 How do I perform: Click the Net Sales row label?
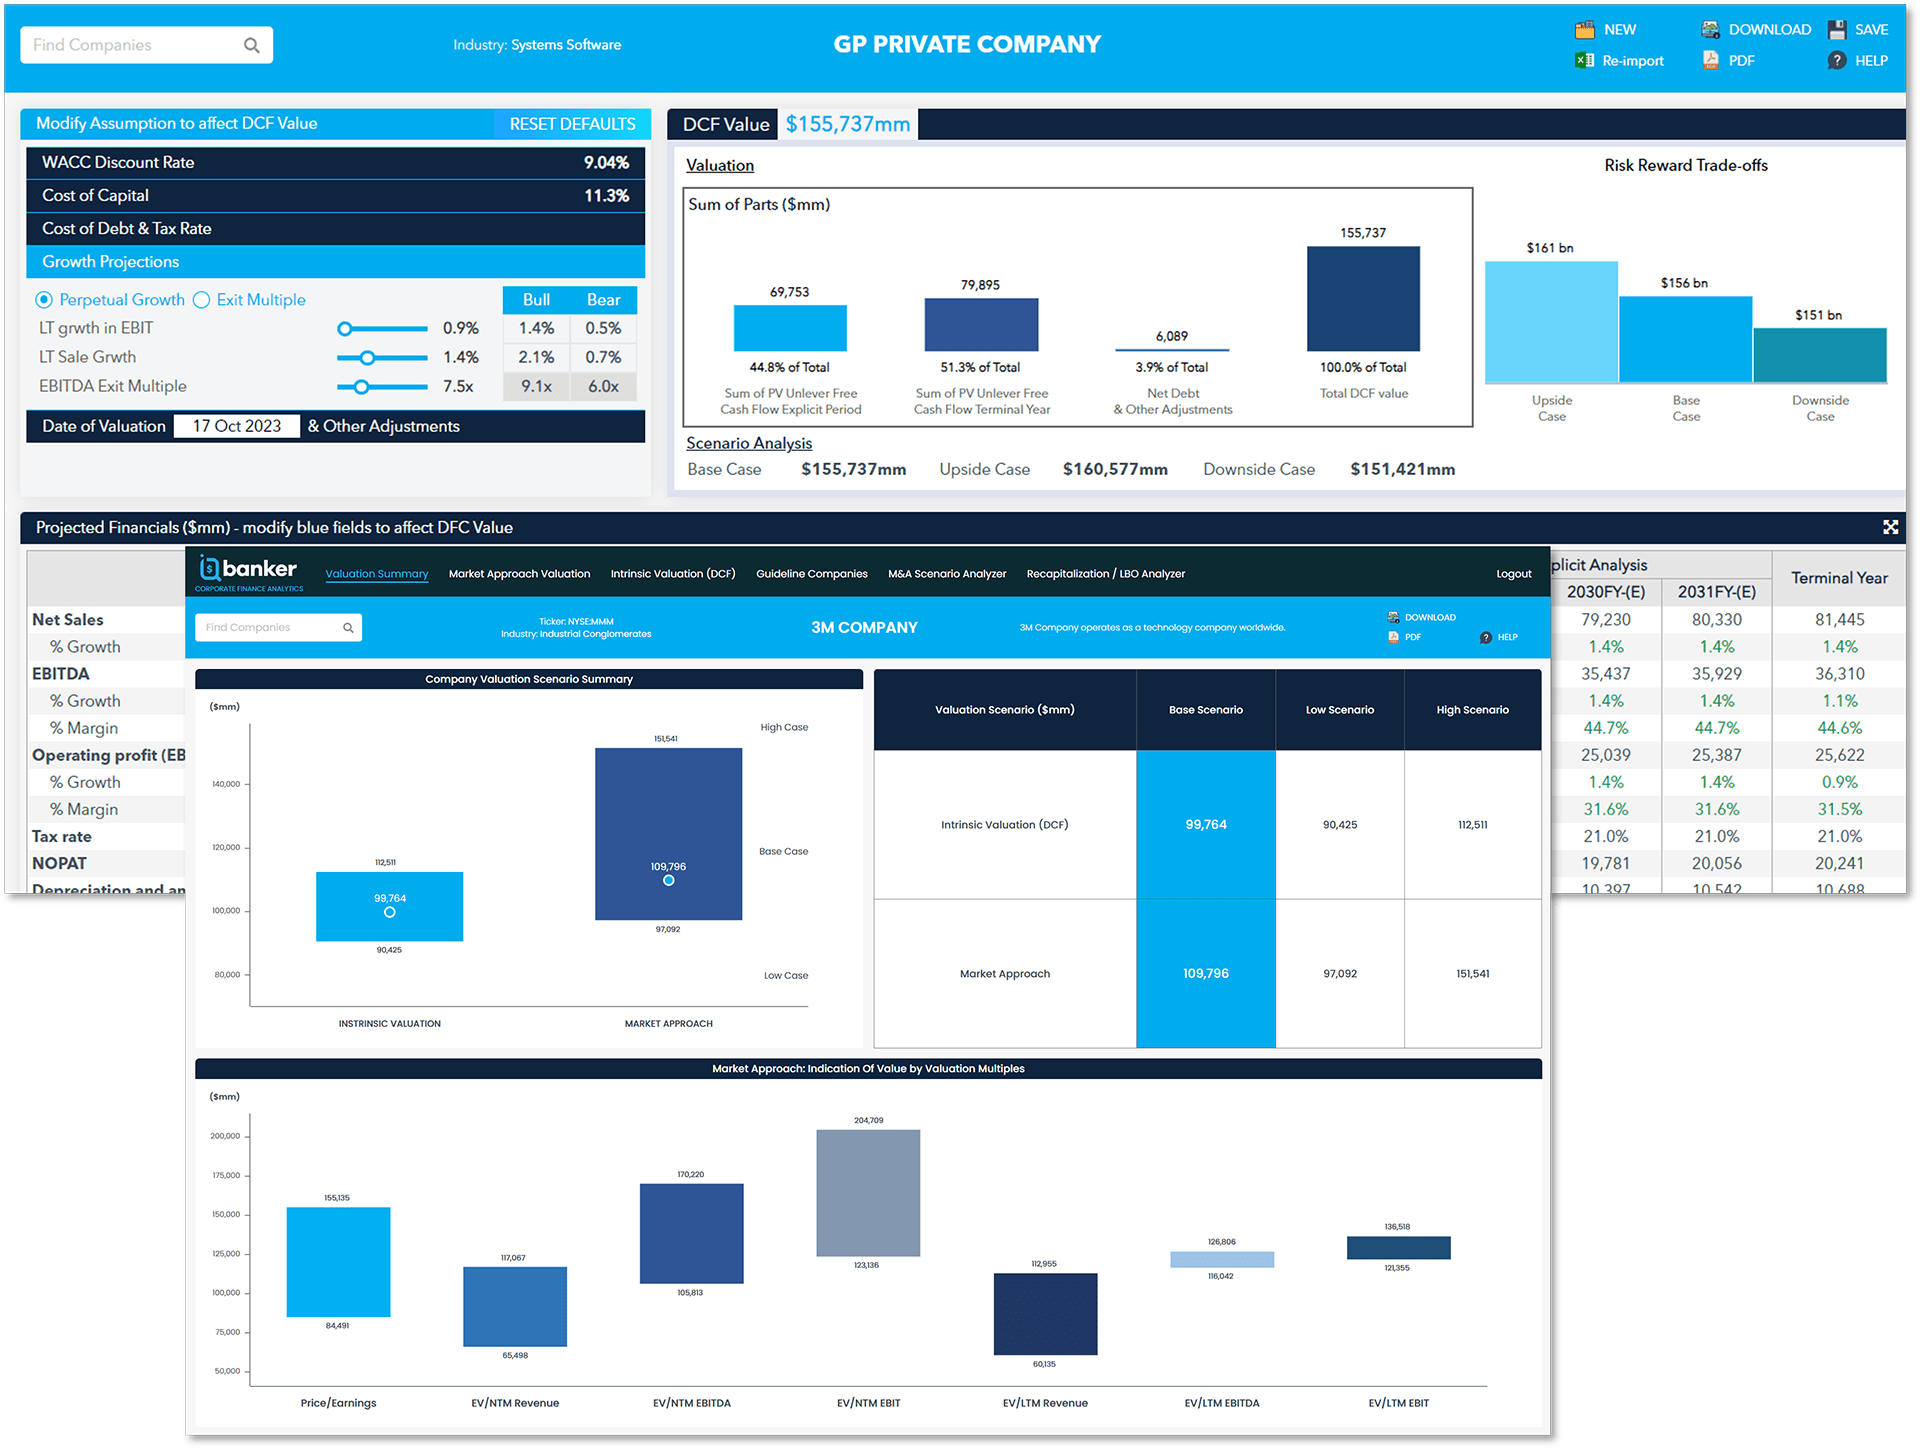click(x=68, y=620)
